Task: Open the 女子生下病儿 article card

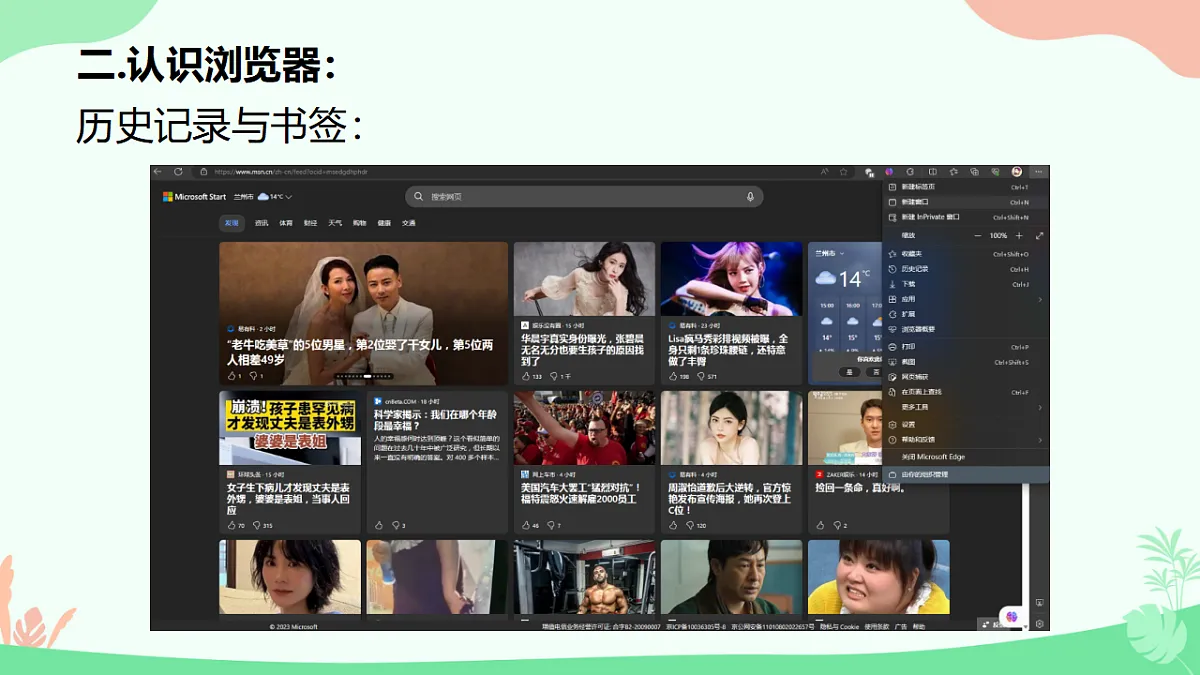Action: 290,462
